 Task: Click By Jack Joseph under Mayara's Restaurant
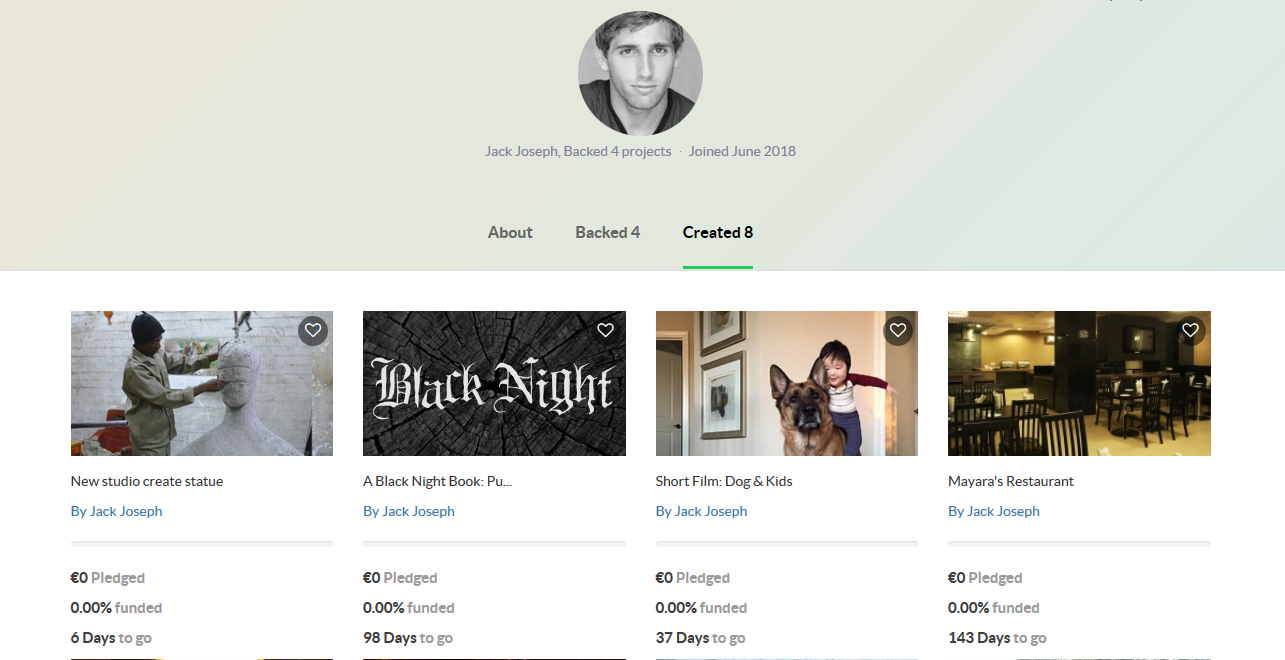coord(994,511)
